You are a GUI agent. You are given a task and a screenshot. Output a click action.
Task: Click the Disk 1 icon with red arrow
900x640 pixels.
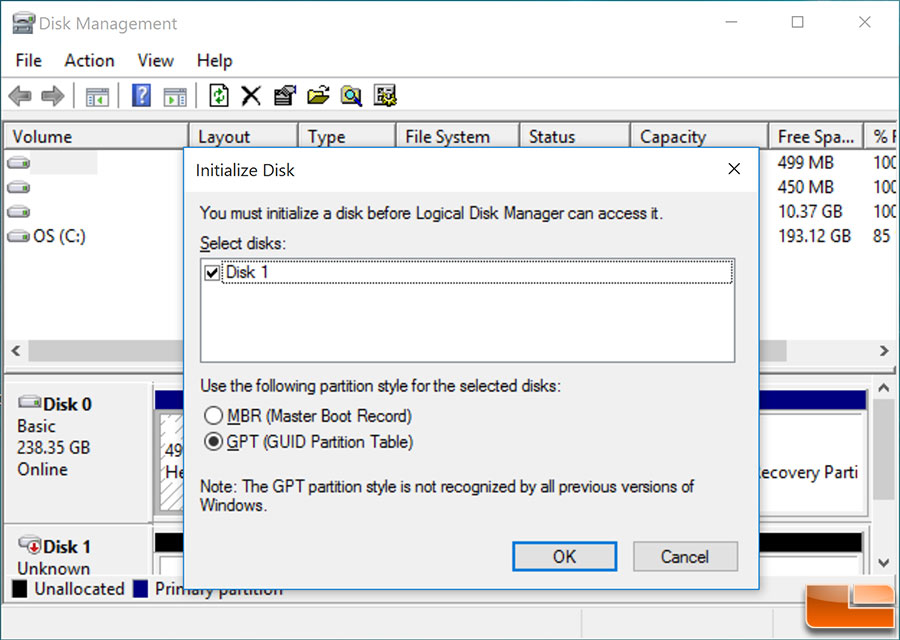(x=29, y=544)
